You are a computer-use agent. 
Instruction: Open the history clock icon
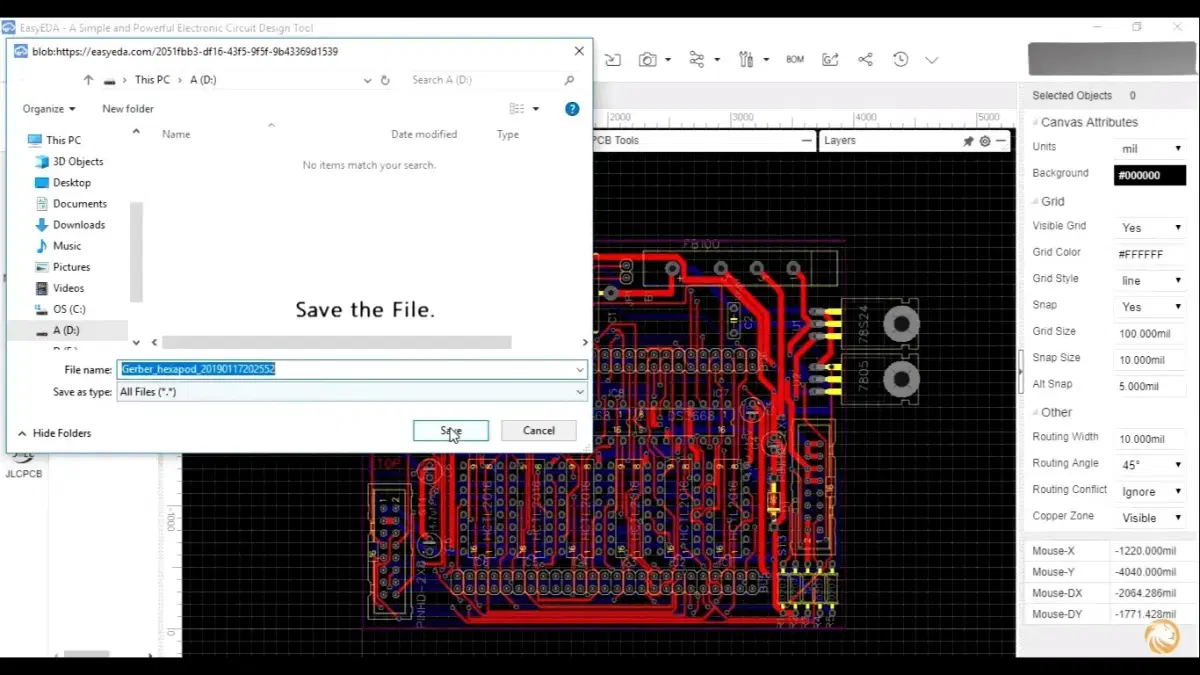pyautogui.click(x=901, y=60)
